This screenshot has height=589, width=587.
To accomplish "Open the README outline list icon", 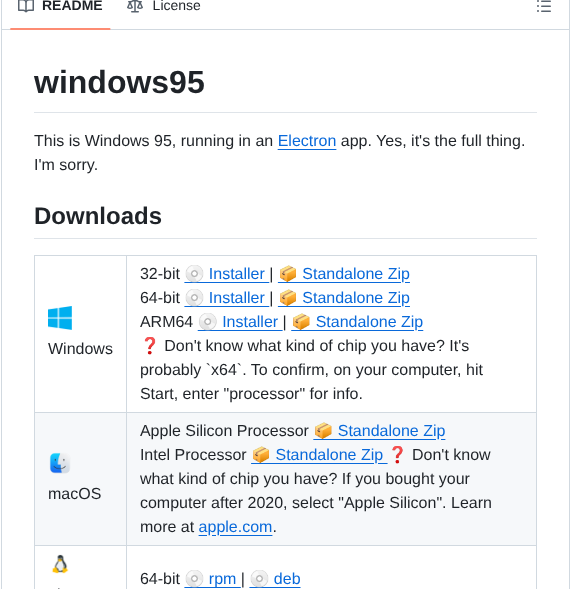I will click(543, 6).
